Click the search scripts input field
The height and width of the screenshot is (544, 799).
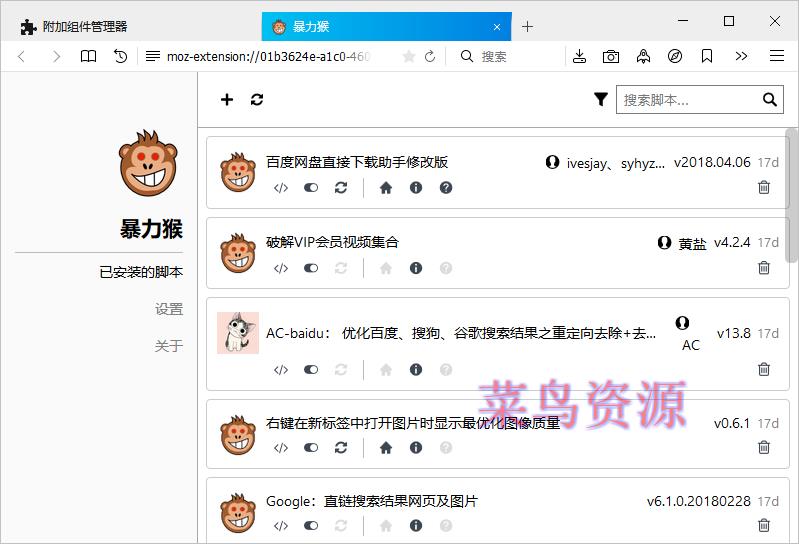690,99
